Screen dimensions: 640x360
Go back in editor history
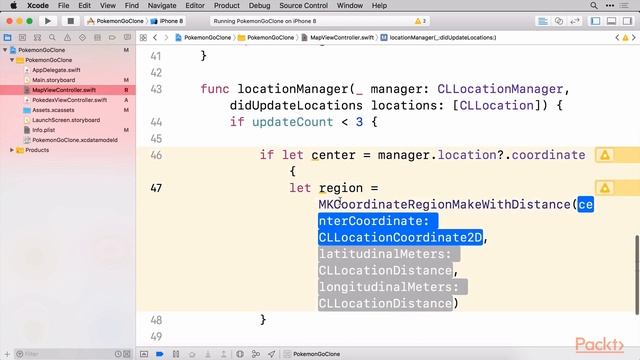pos(155,38)
